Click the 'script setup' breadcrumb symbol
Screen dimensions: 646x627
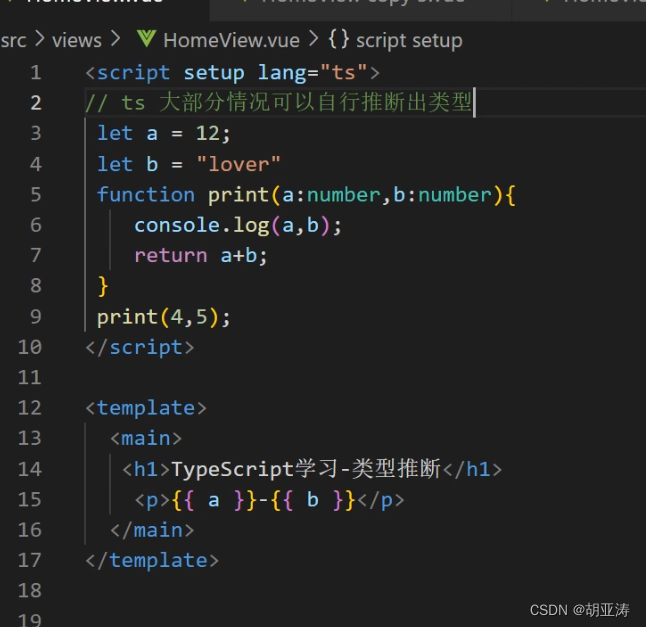tap(409, 40)
